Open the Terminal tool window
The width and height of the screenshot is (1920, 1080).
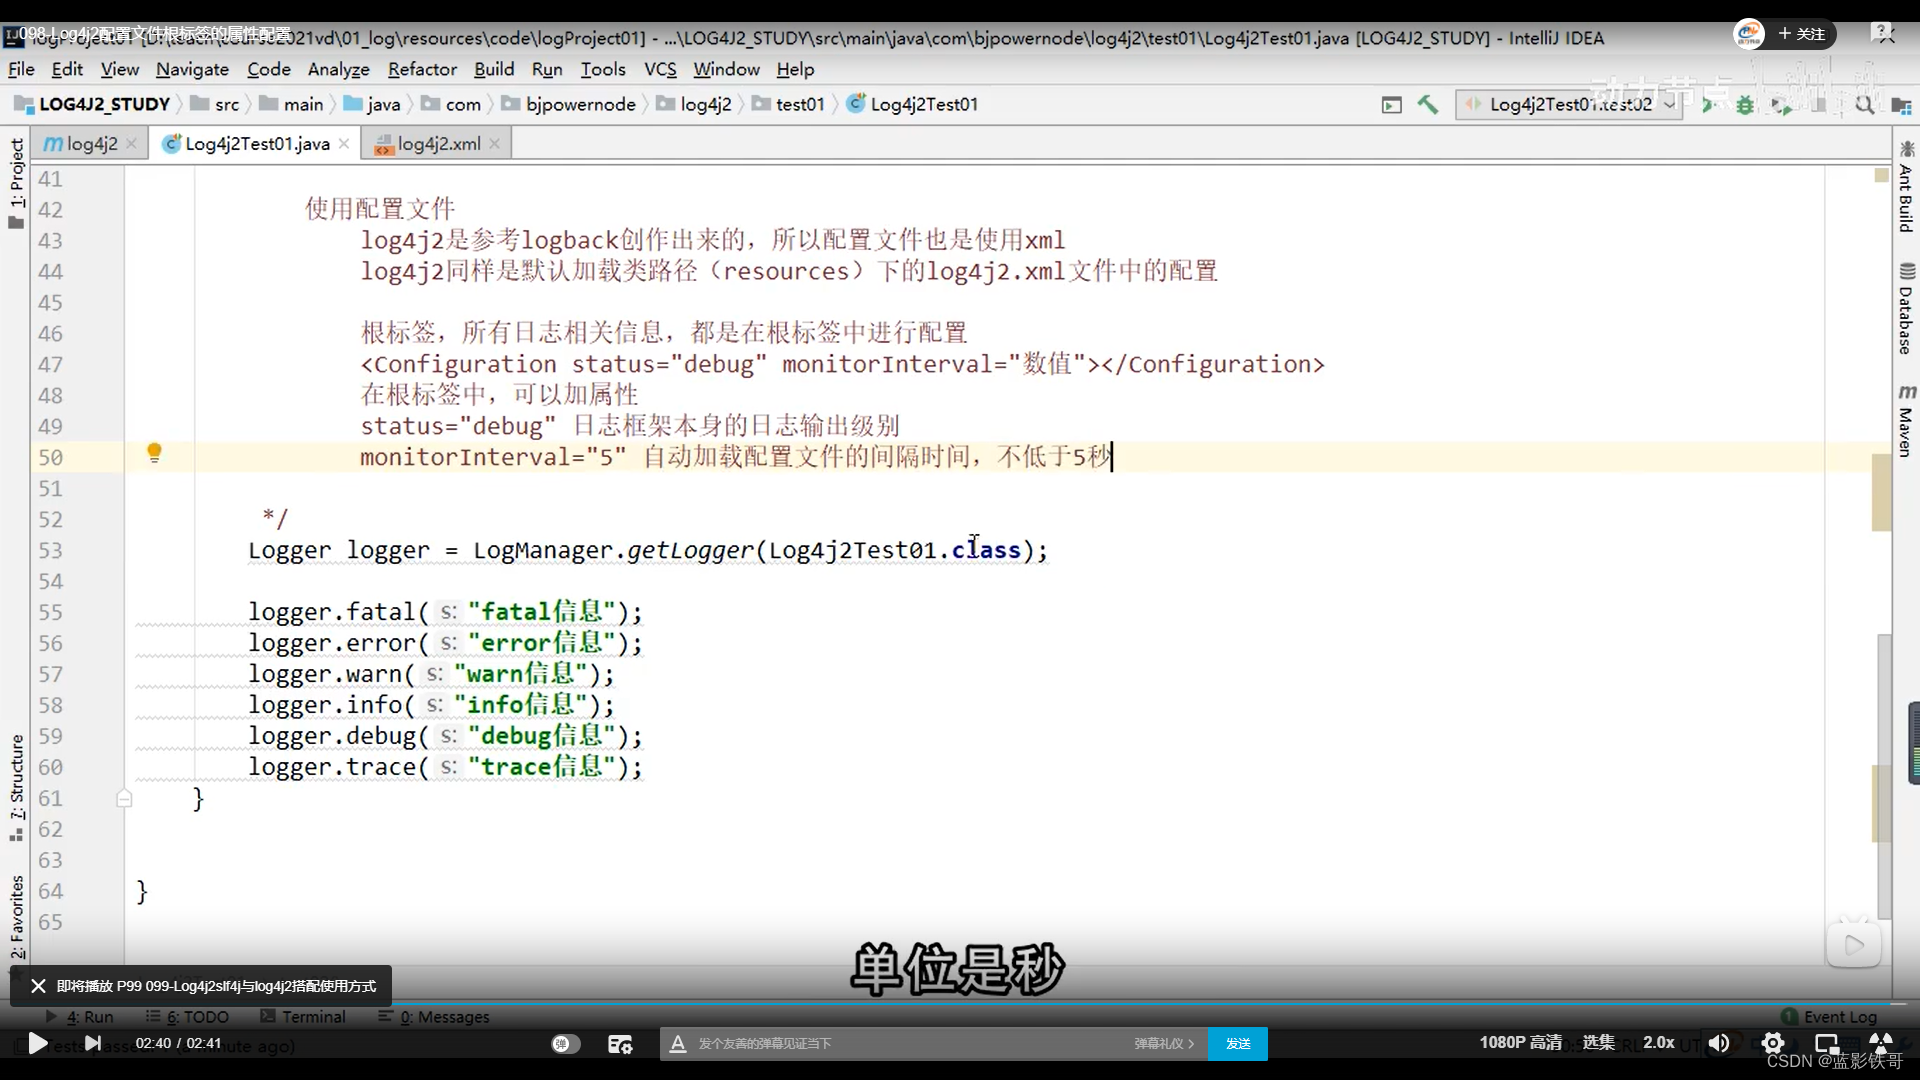(303, 1016)
